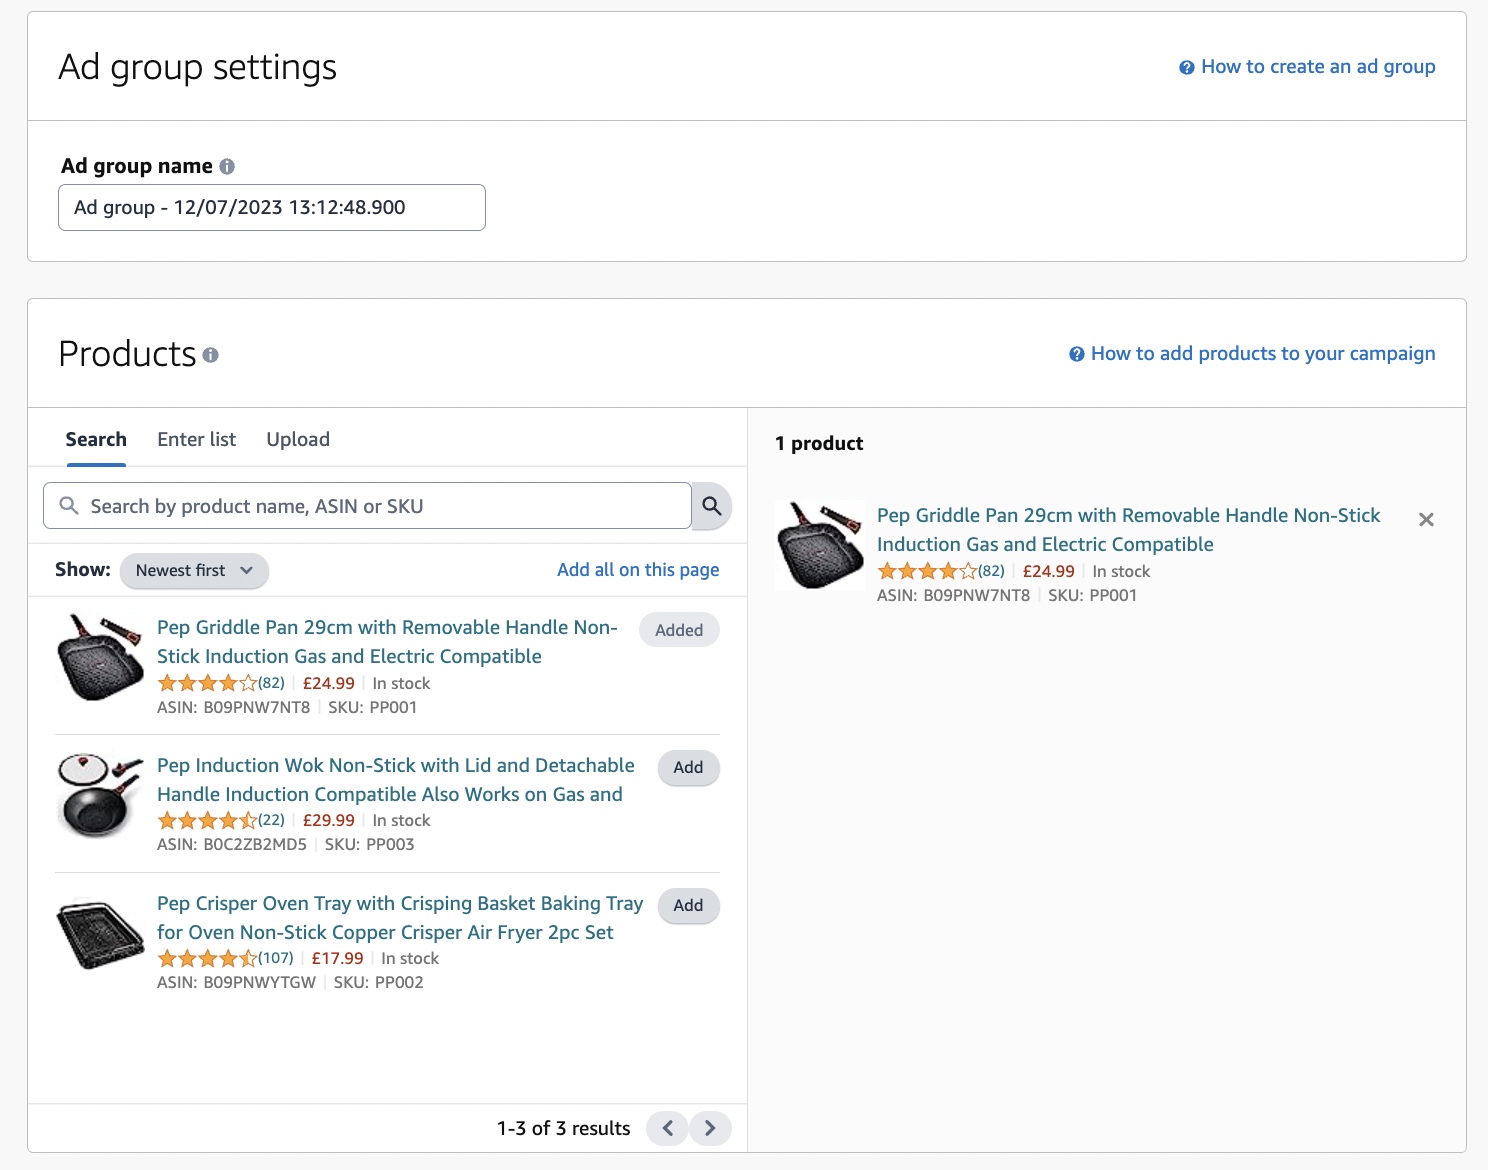Screen dimensions: 1488x1170
Task: Click the SKU: PP003 text
Action: tap(370, 844)
